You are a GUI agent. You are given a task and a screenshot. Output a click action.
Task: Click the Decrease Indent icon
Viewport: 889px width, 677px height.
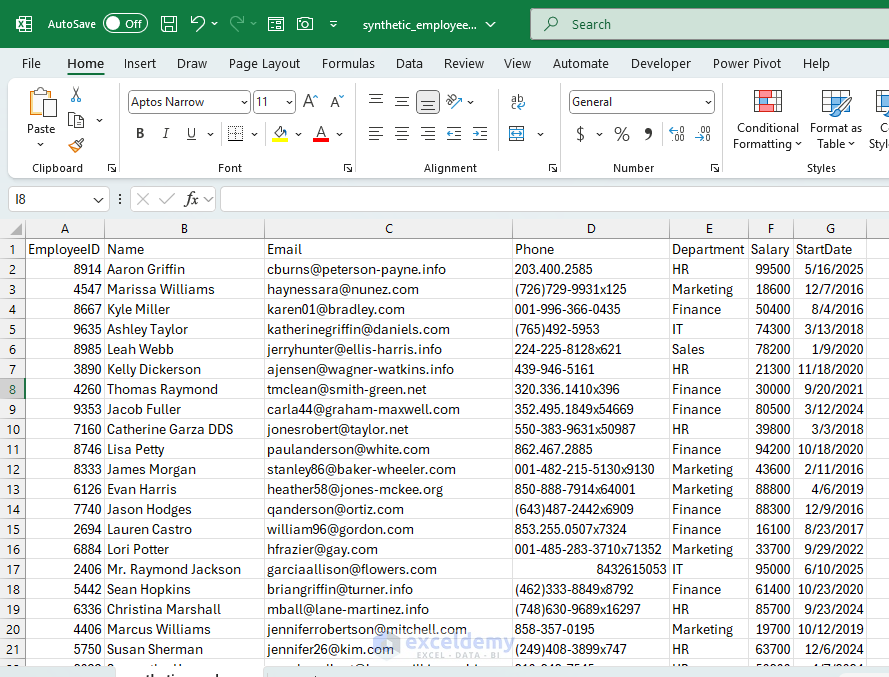tap(454, 134)
